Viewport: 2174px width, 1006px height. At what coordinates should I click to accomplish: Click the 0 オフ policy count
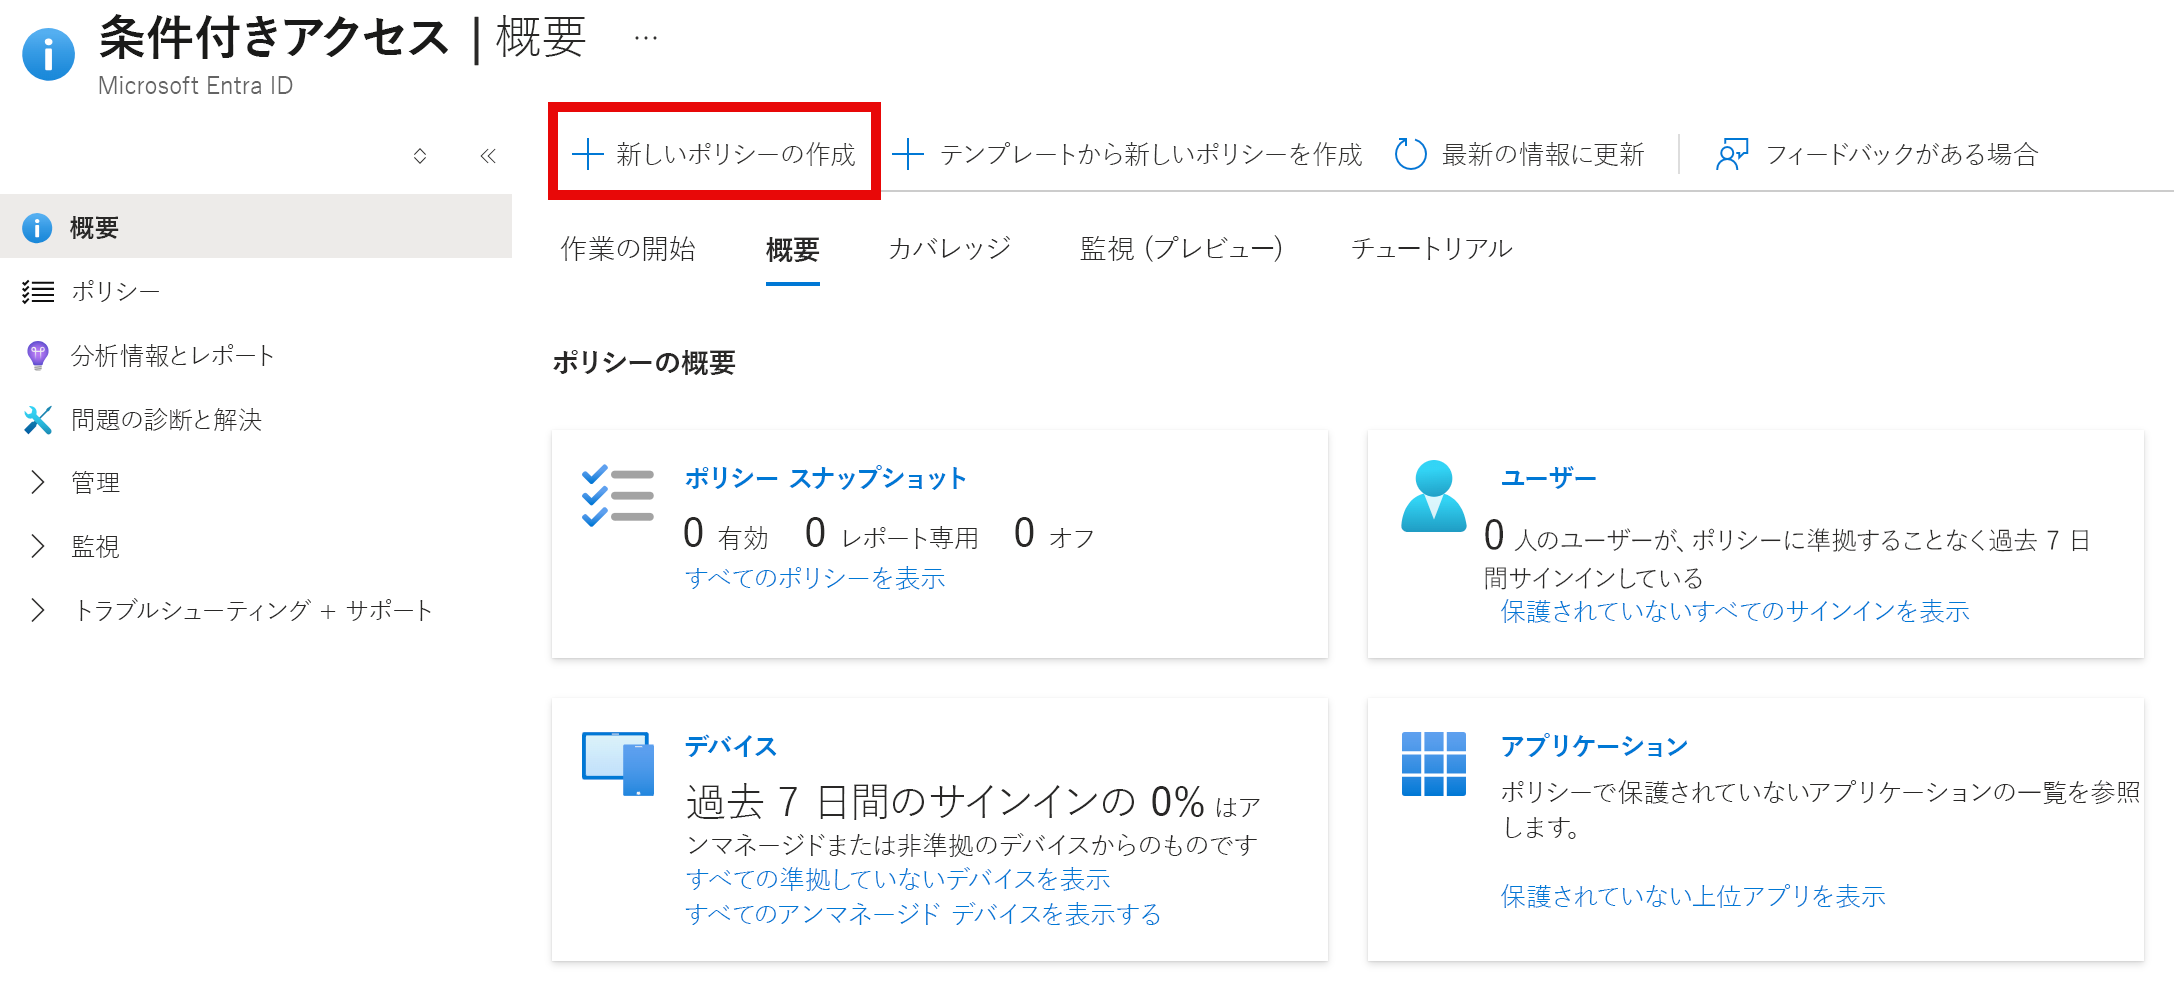point(1054,534)
